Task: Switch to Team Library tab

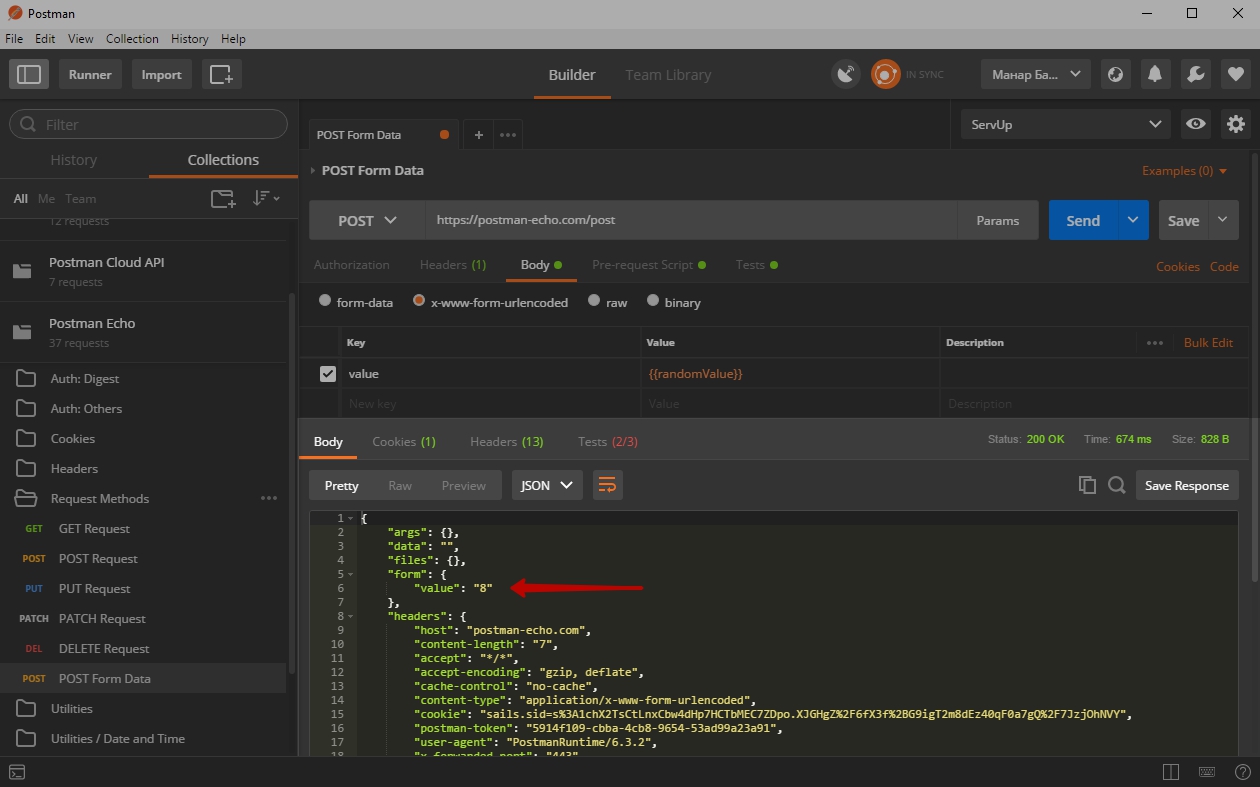Action: click(668, 75)
